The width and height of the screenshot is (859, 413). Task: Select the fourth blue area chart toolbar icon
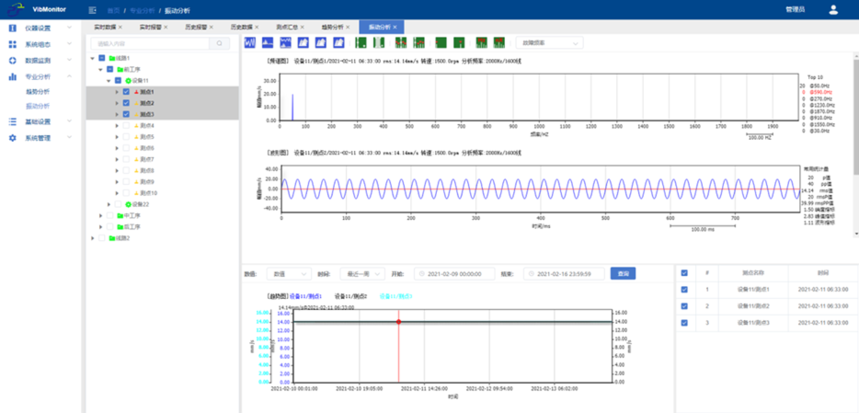coord(303,42)
